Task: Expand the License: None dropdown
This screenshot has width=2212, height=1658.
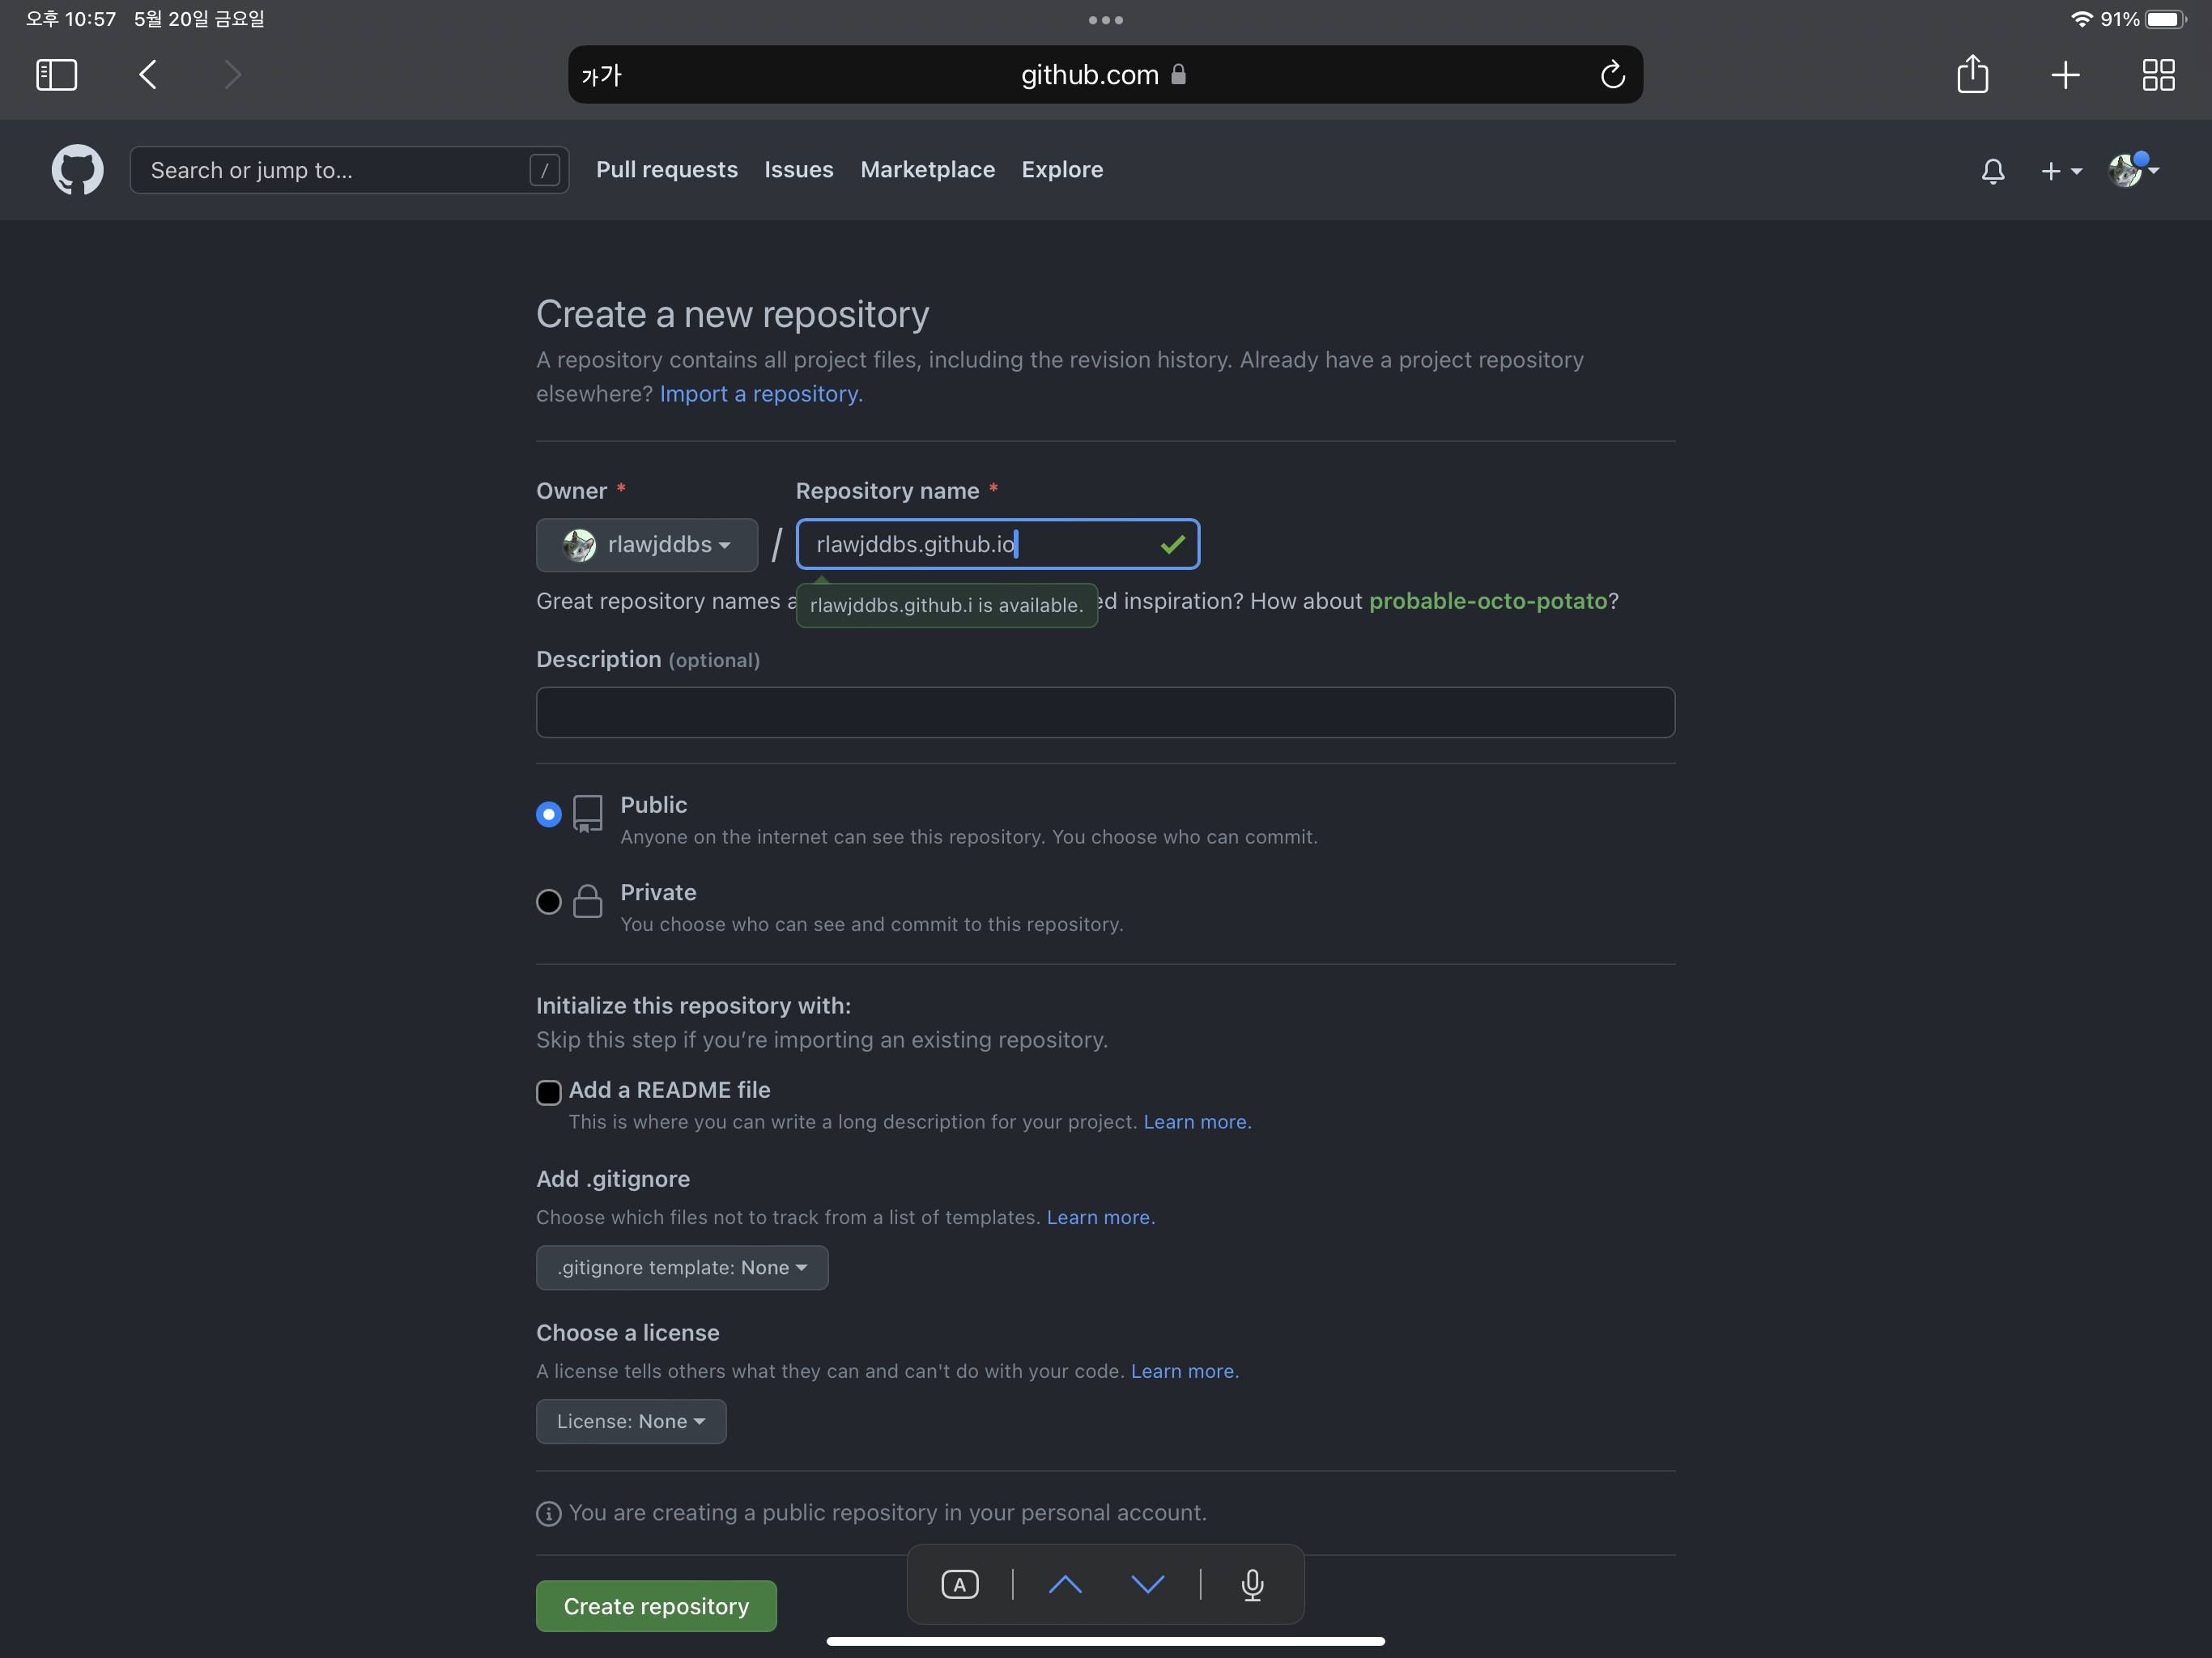Action: 631,1421
